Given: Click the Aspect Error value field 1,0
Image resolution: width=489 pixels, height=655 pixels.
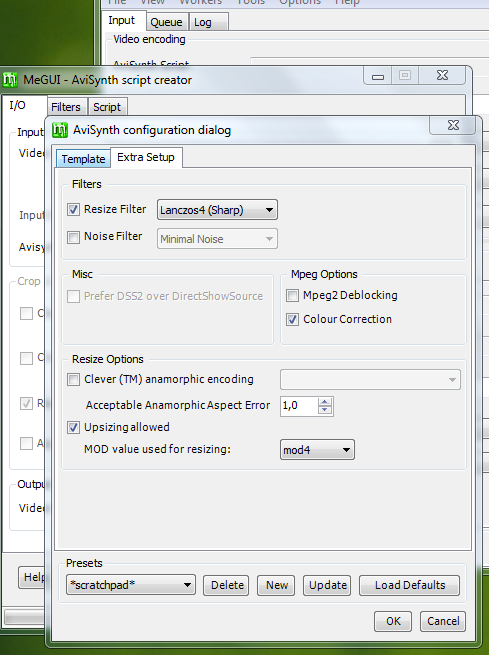Looking at the screenshot, I should coord(299,406).
